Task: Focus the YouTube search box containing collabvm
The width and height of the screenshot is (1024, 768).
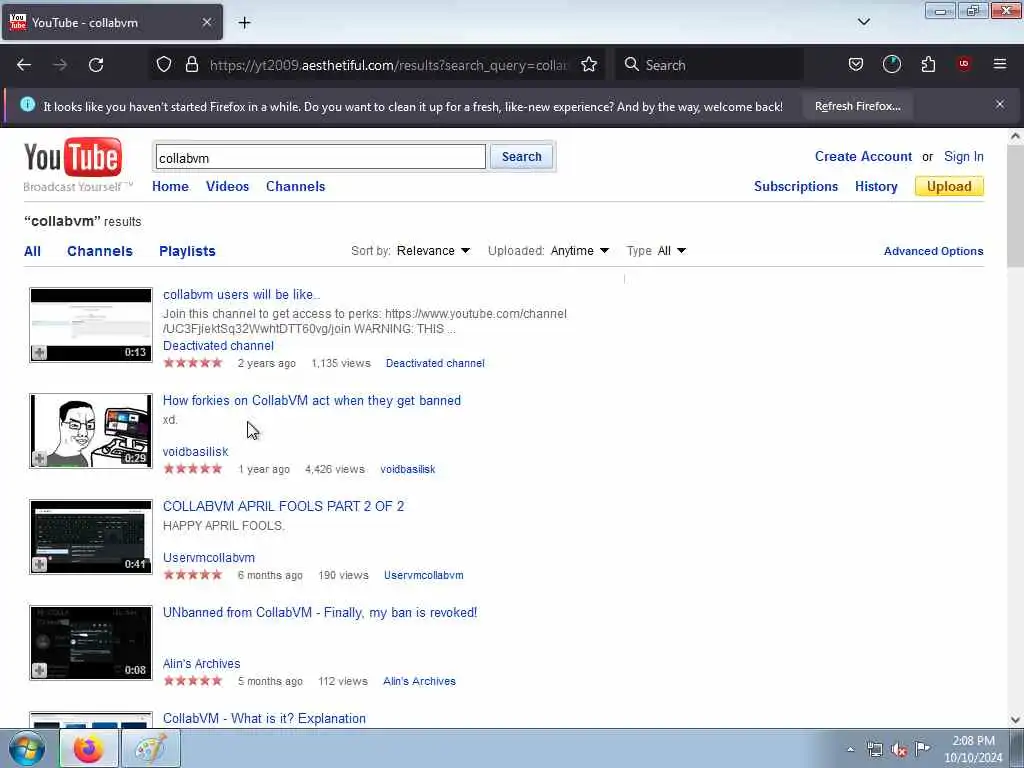Action: tap(320, 157)
